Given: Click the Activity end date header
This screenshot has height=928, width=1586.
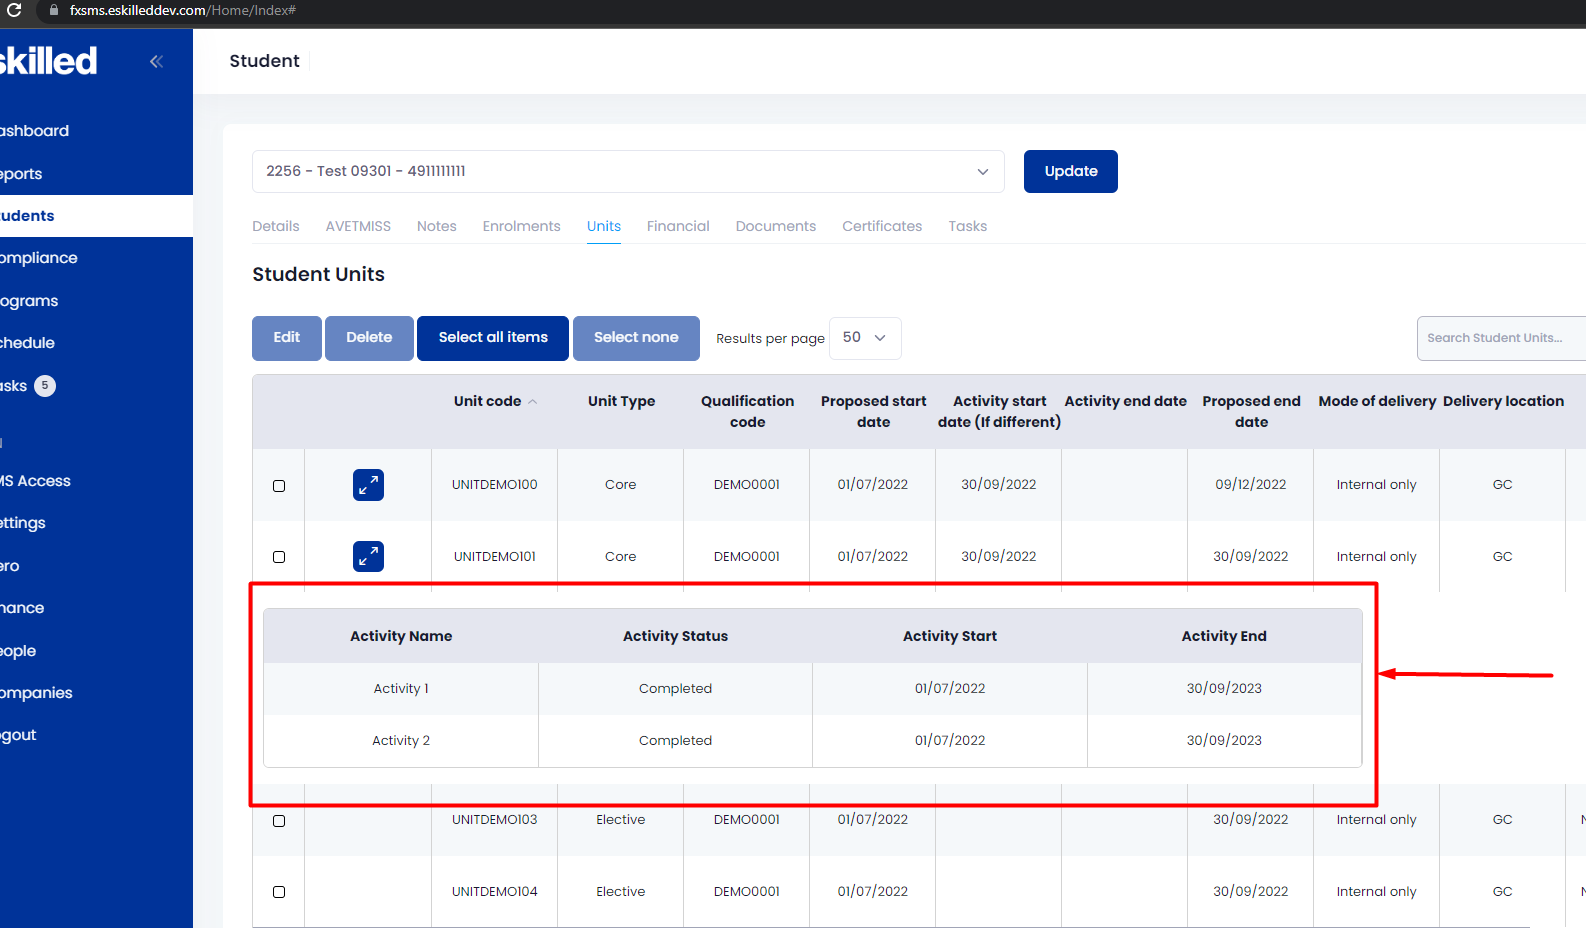Looking at the screenshot, I should tap(1125, 401).
